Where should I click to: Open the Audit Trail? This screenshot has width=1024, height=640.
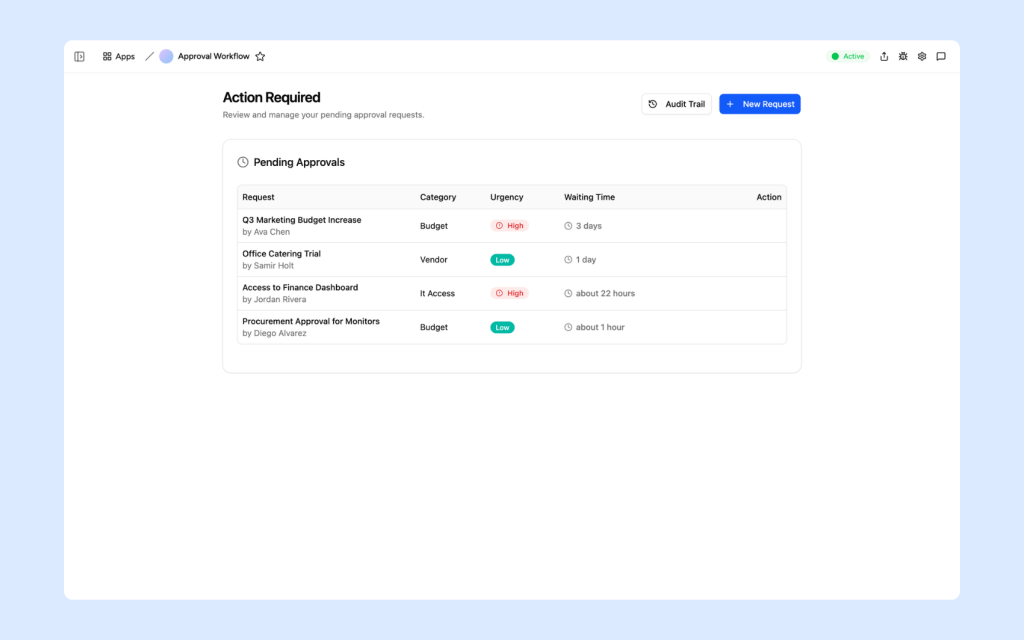click(677, 104)
